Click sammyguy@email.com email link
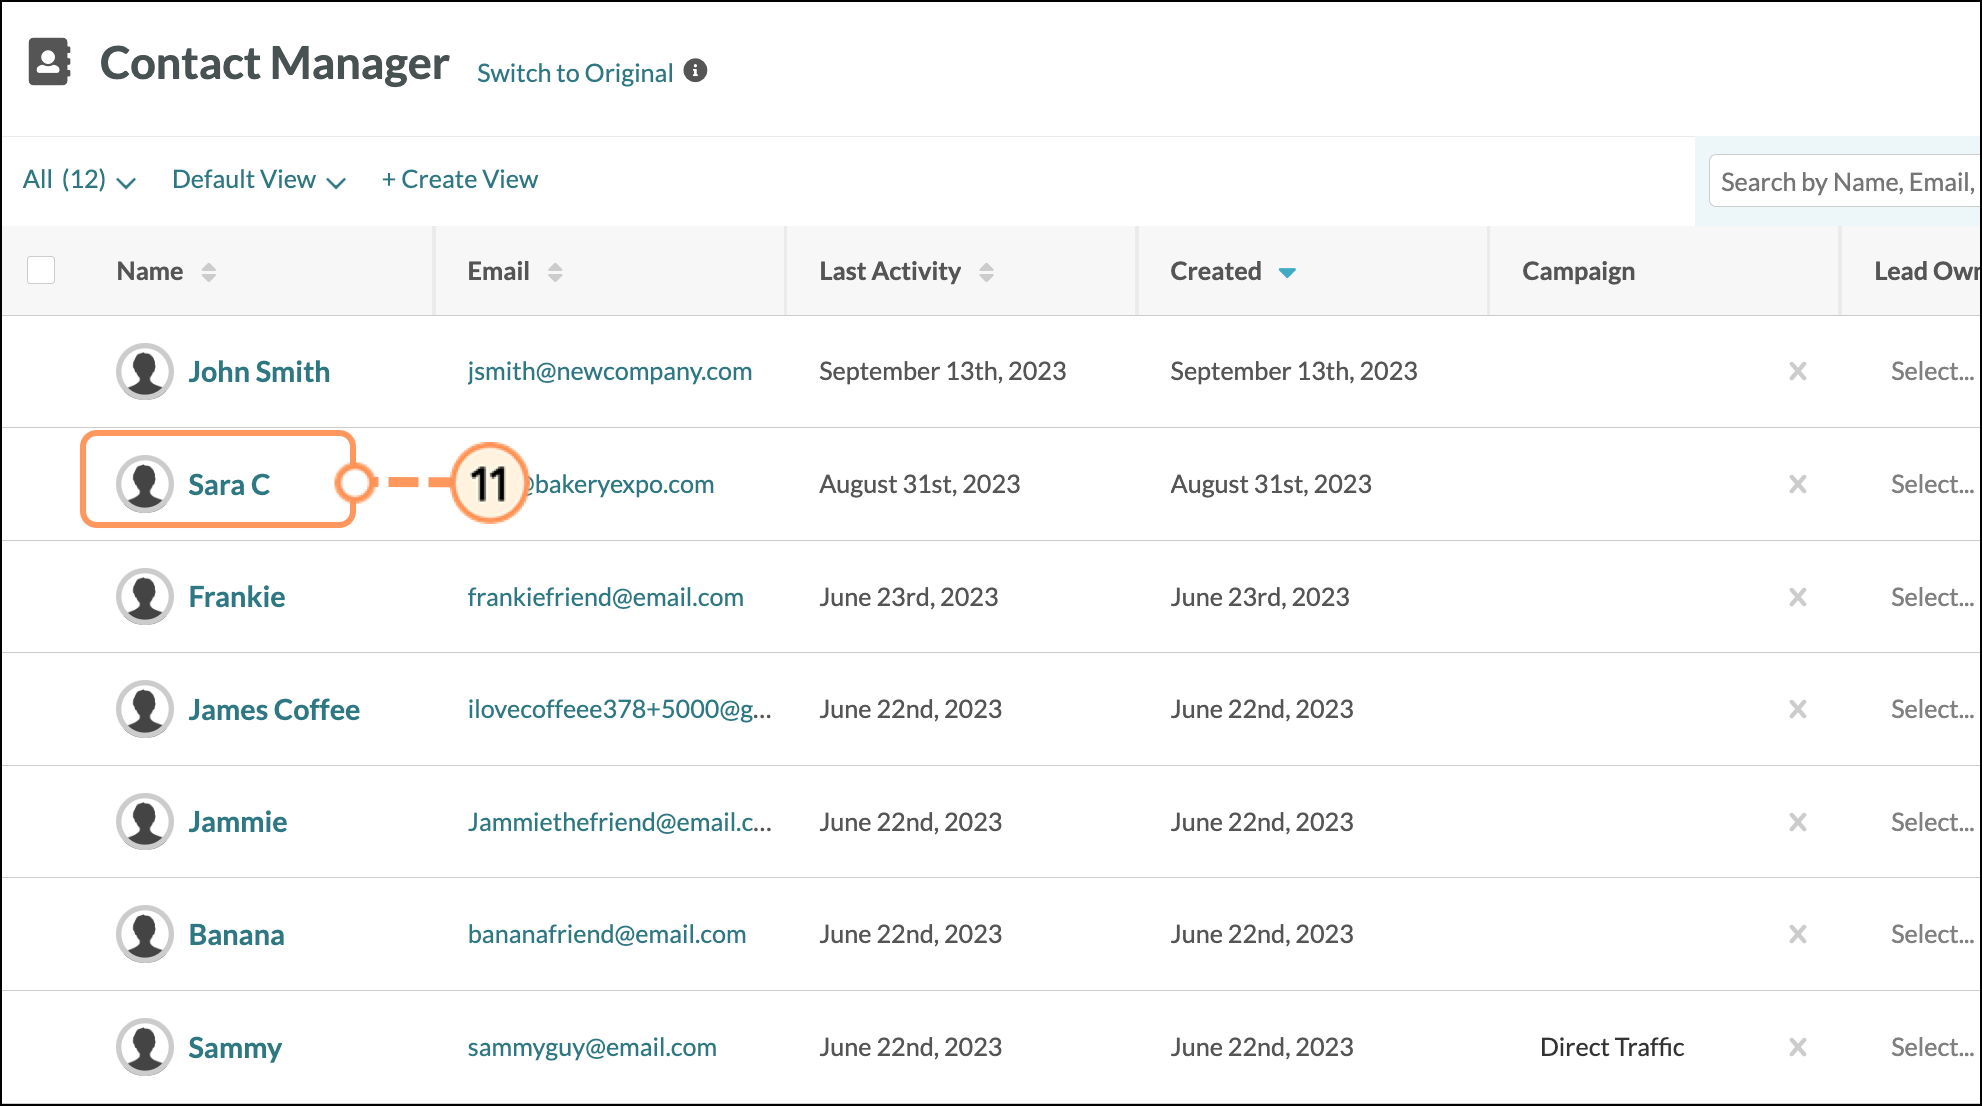Screen dimensions: 1982x1106 pos(592,1047)
